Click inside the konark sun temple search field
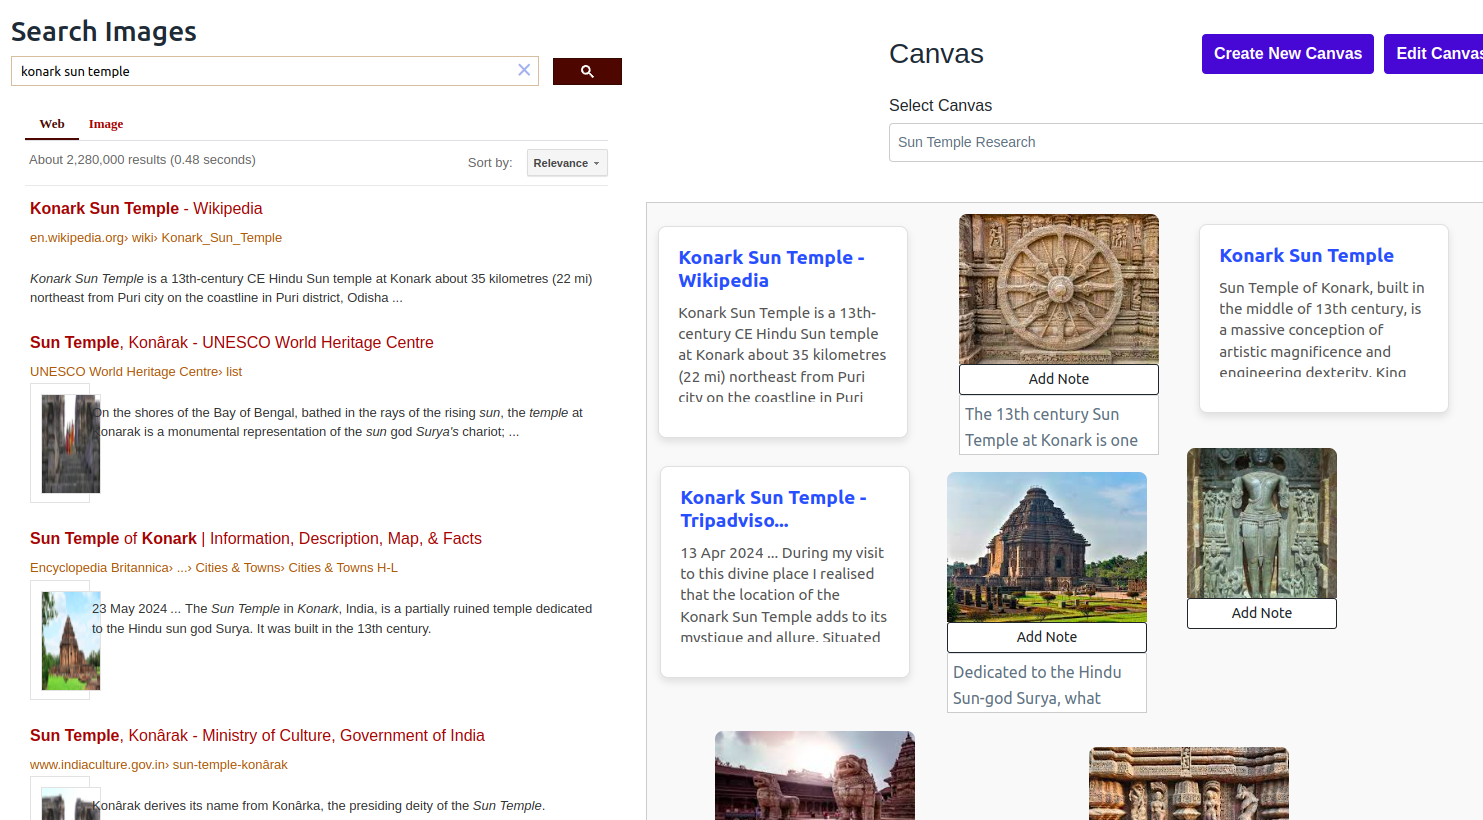The image size is (1483, 820). (260, 70)
